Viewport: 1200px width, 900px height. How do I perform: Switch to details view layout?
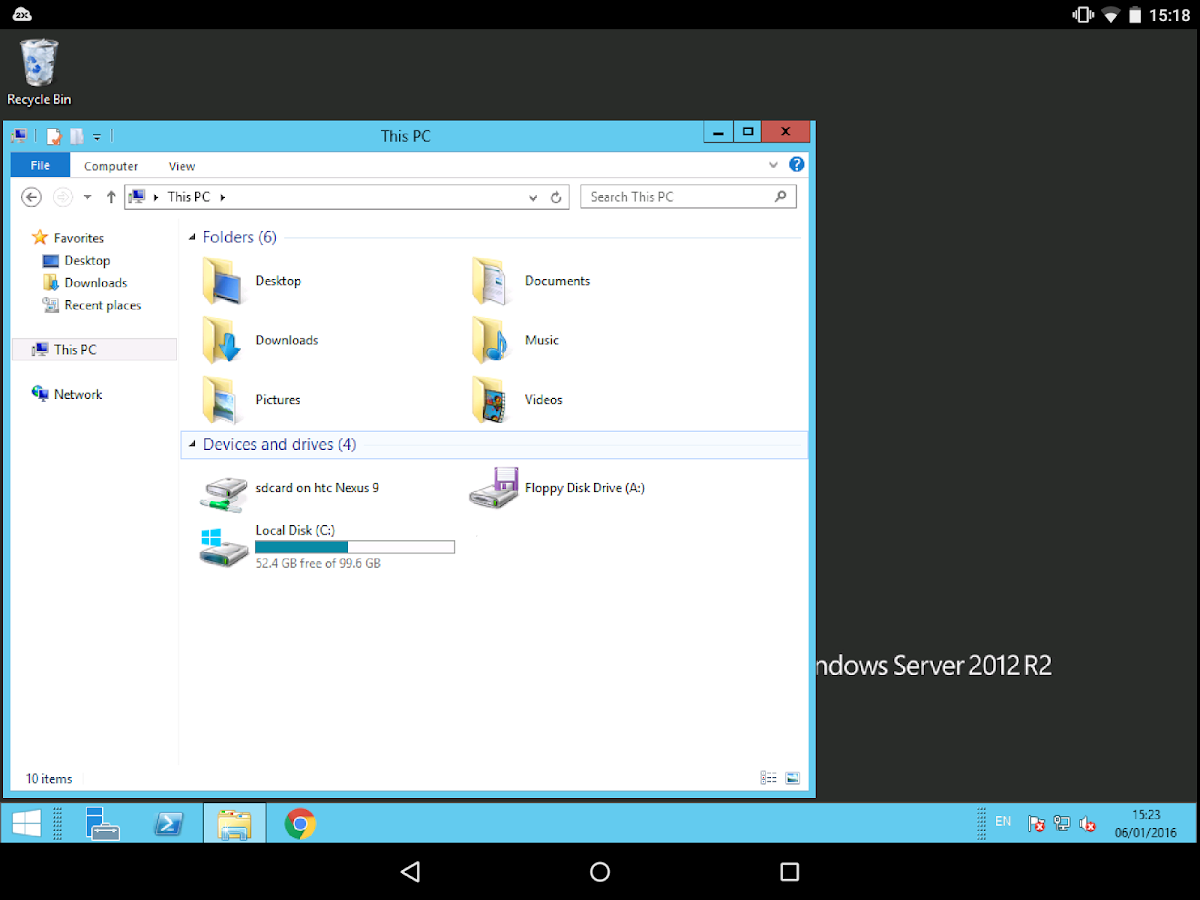[769, 778]
